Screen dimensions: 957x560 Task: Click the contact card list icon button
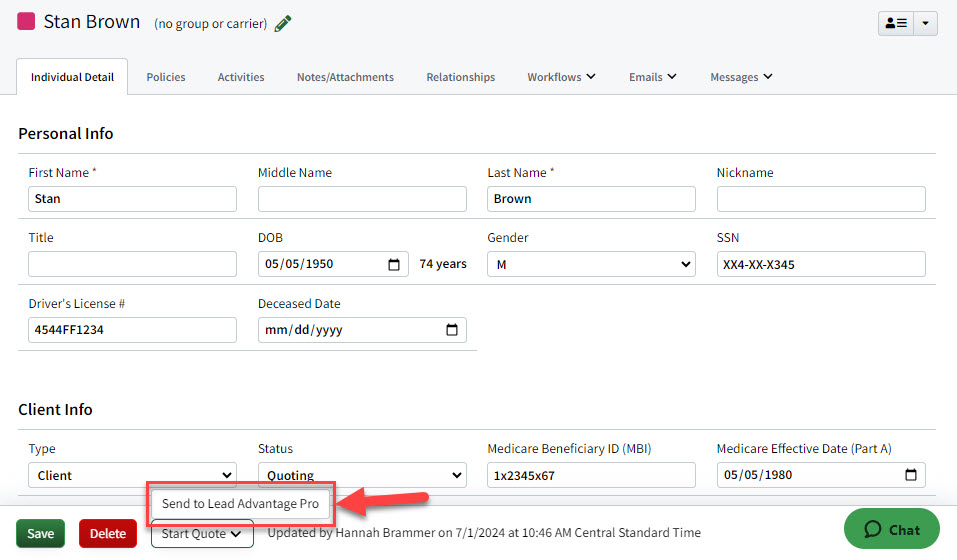[x=896, y=23]
